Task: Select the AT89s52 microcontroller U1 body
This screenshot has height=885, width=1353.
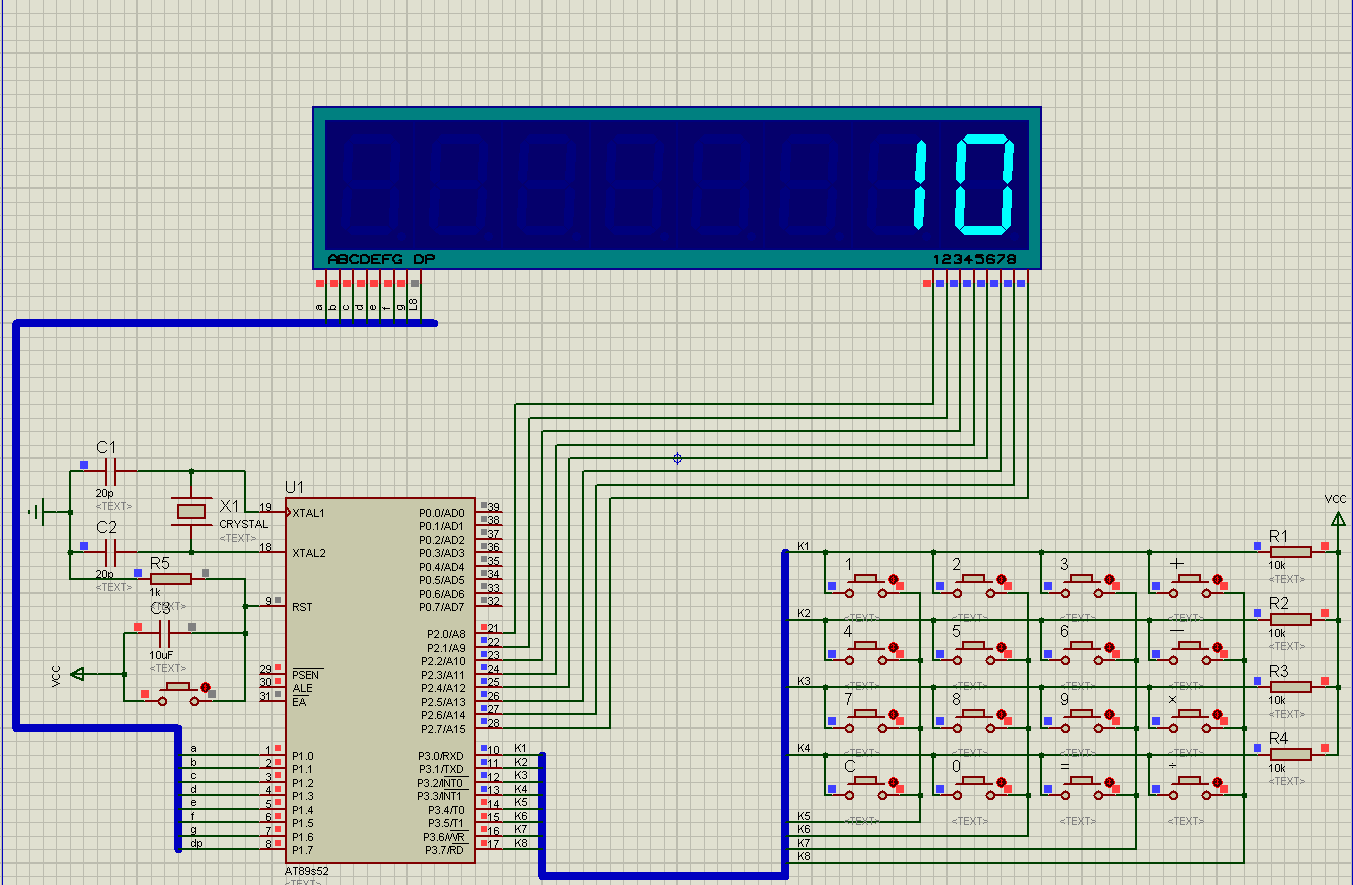Action: (381, 679)
